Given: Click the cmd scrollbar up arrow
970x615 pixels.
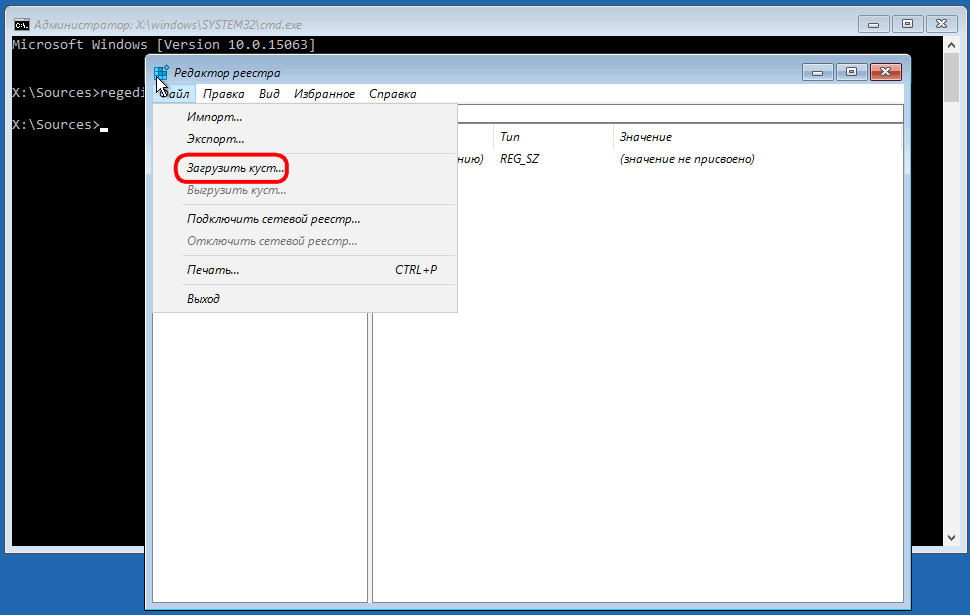Looking at the screenshot, I should [951, 45].
